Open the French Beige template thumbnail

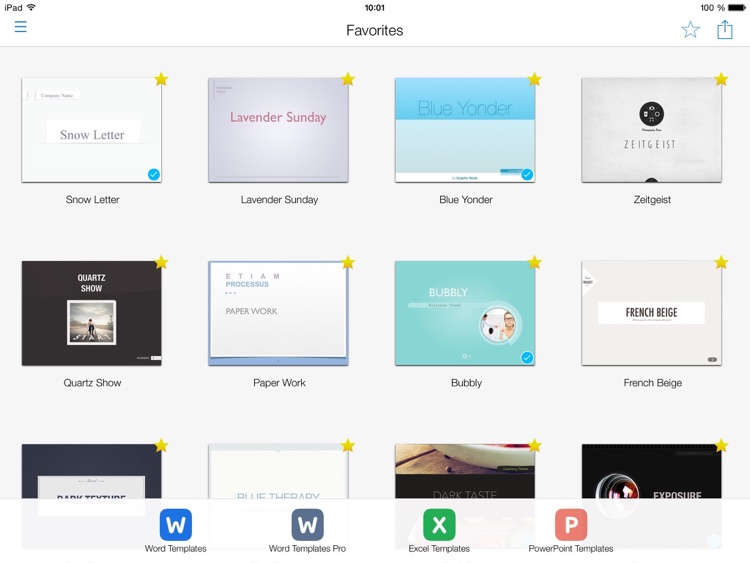point(651,313)
